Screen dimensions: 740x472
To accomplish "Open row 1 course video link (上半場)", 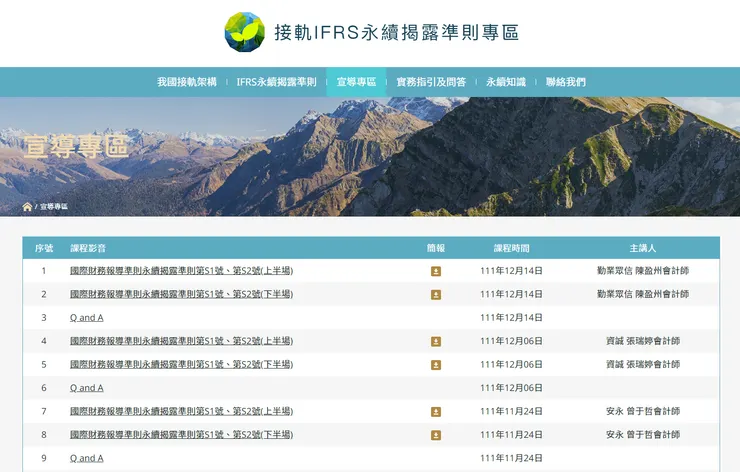I will point(182,271).
